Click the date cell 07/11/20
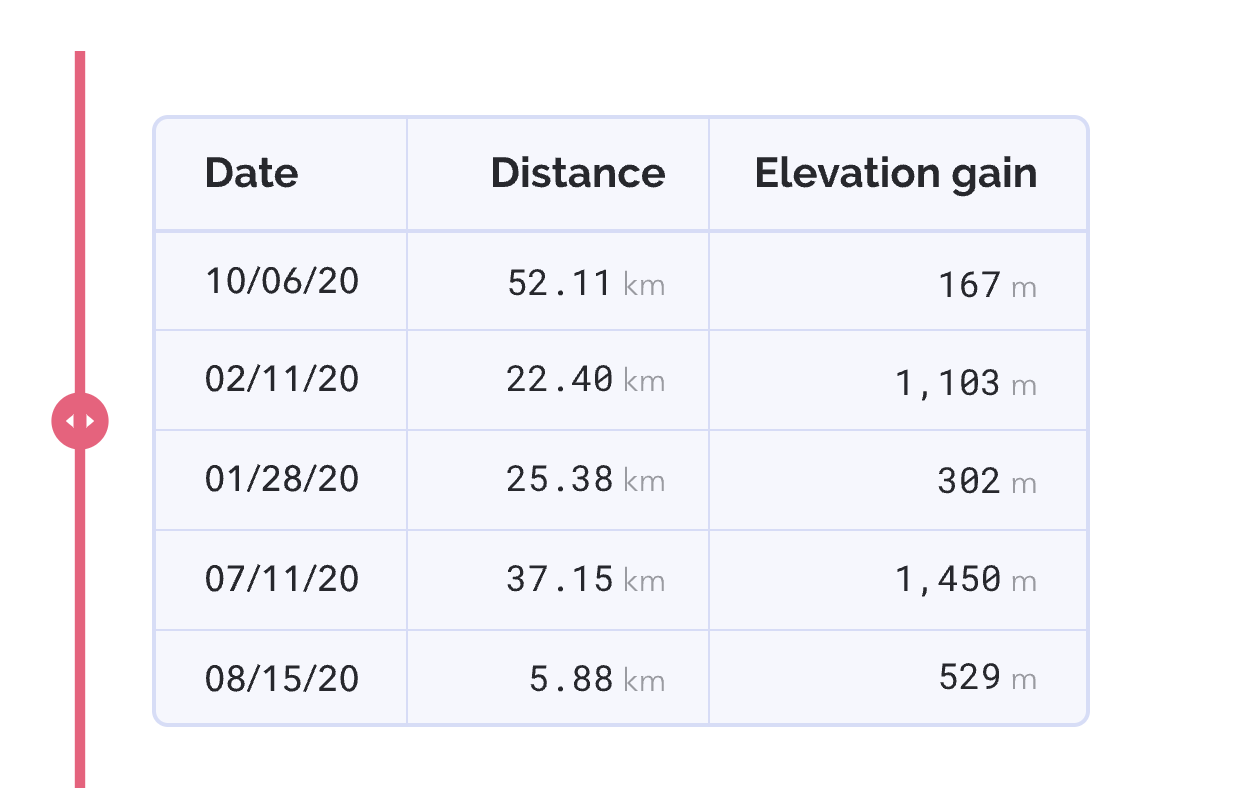The width and height of the screenshot is (1240, 788). coord(282,580)
